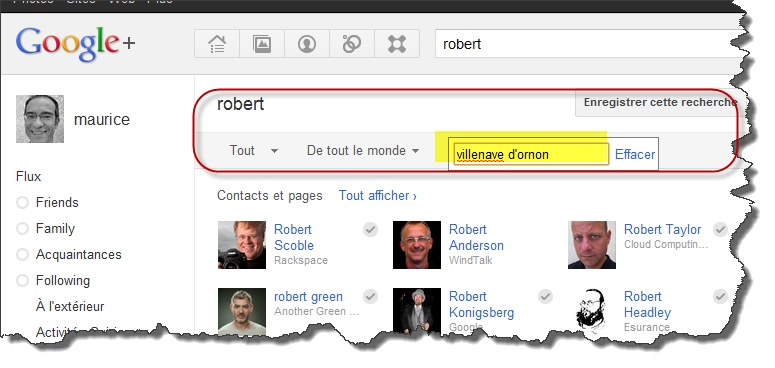Image resolution: width=775 pixels, height=368 pixels.
Task: Click the Google+ logo
Action: tap(75, 44)
